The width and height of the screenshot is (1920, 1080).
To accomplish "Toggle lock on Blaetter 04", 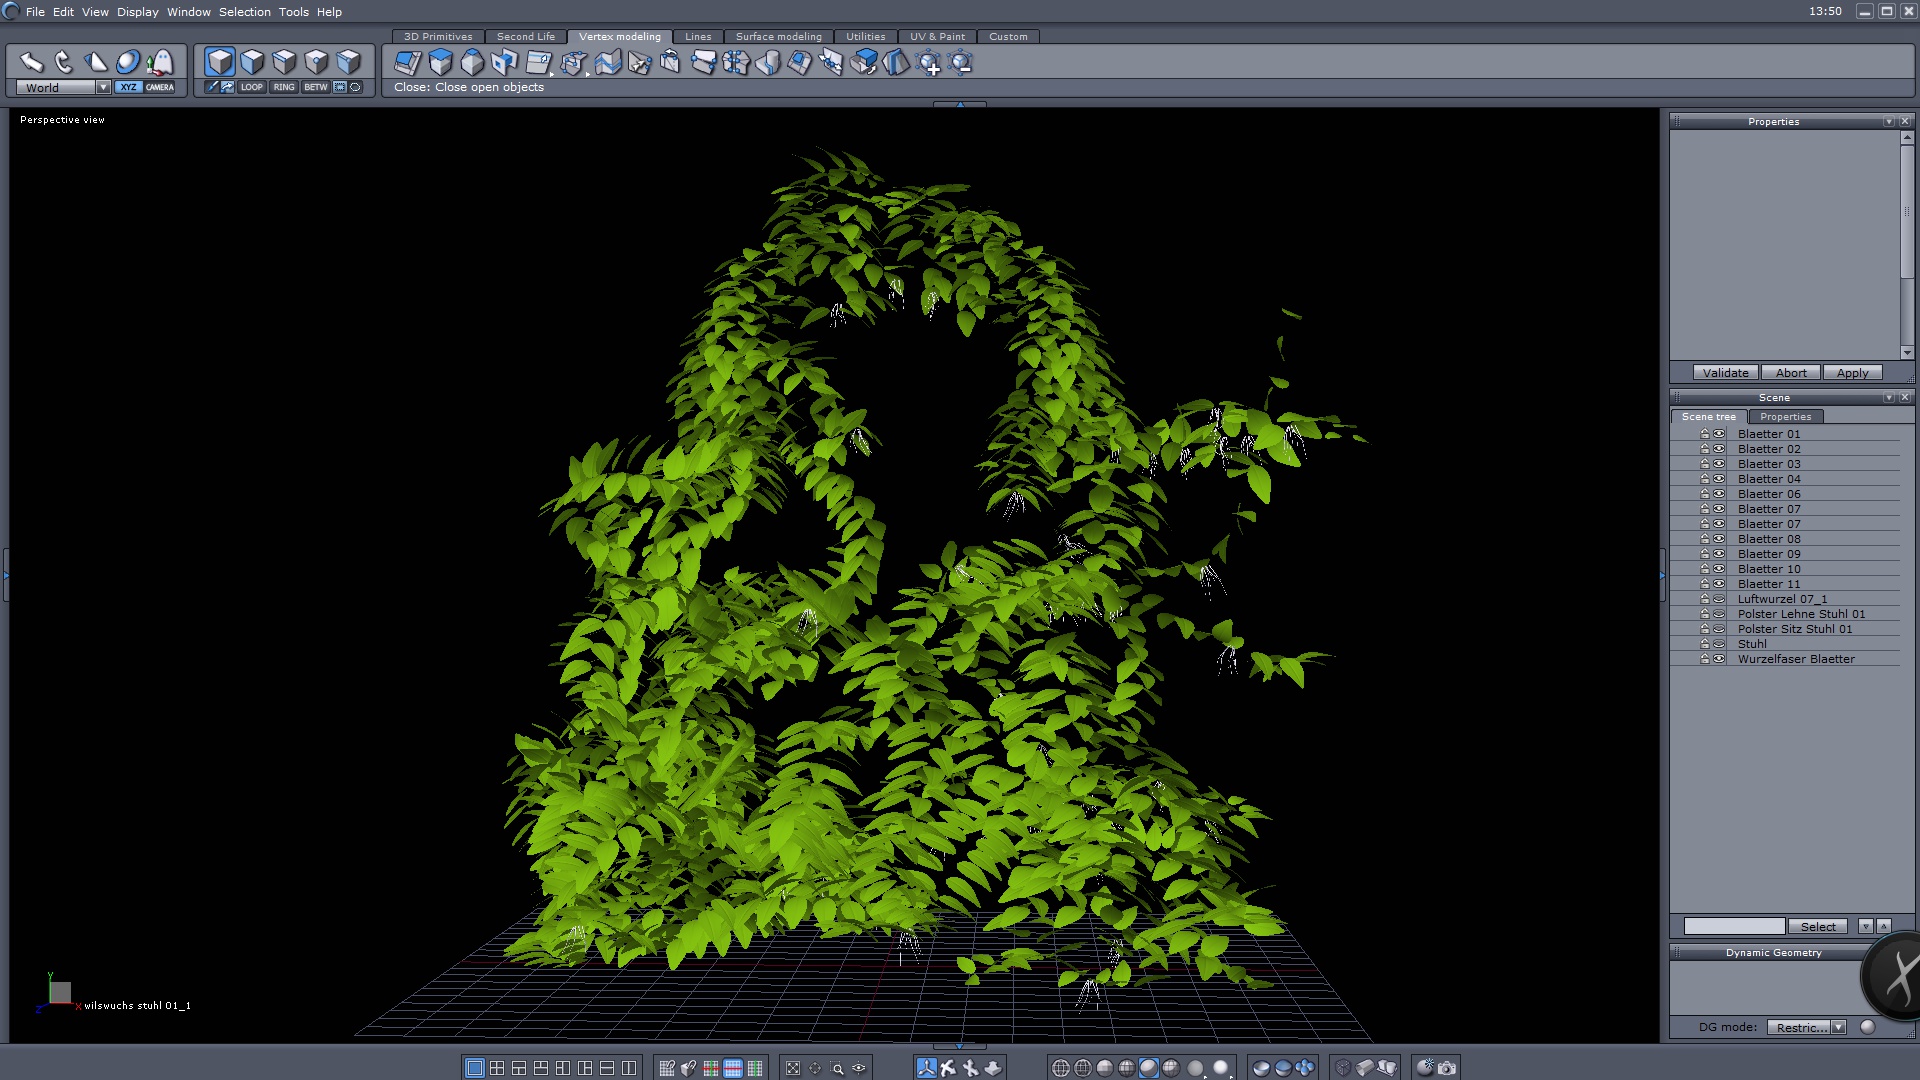I will (1704, 479).
